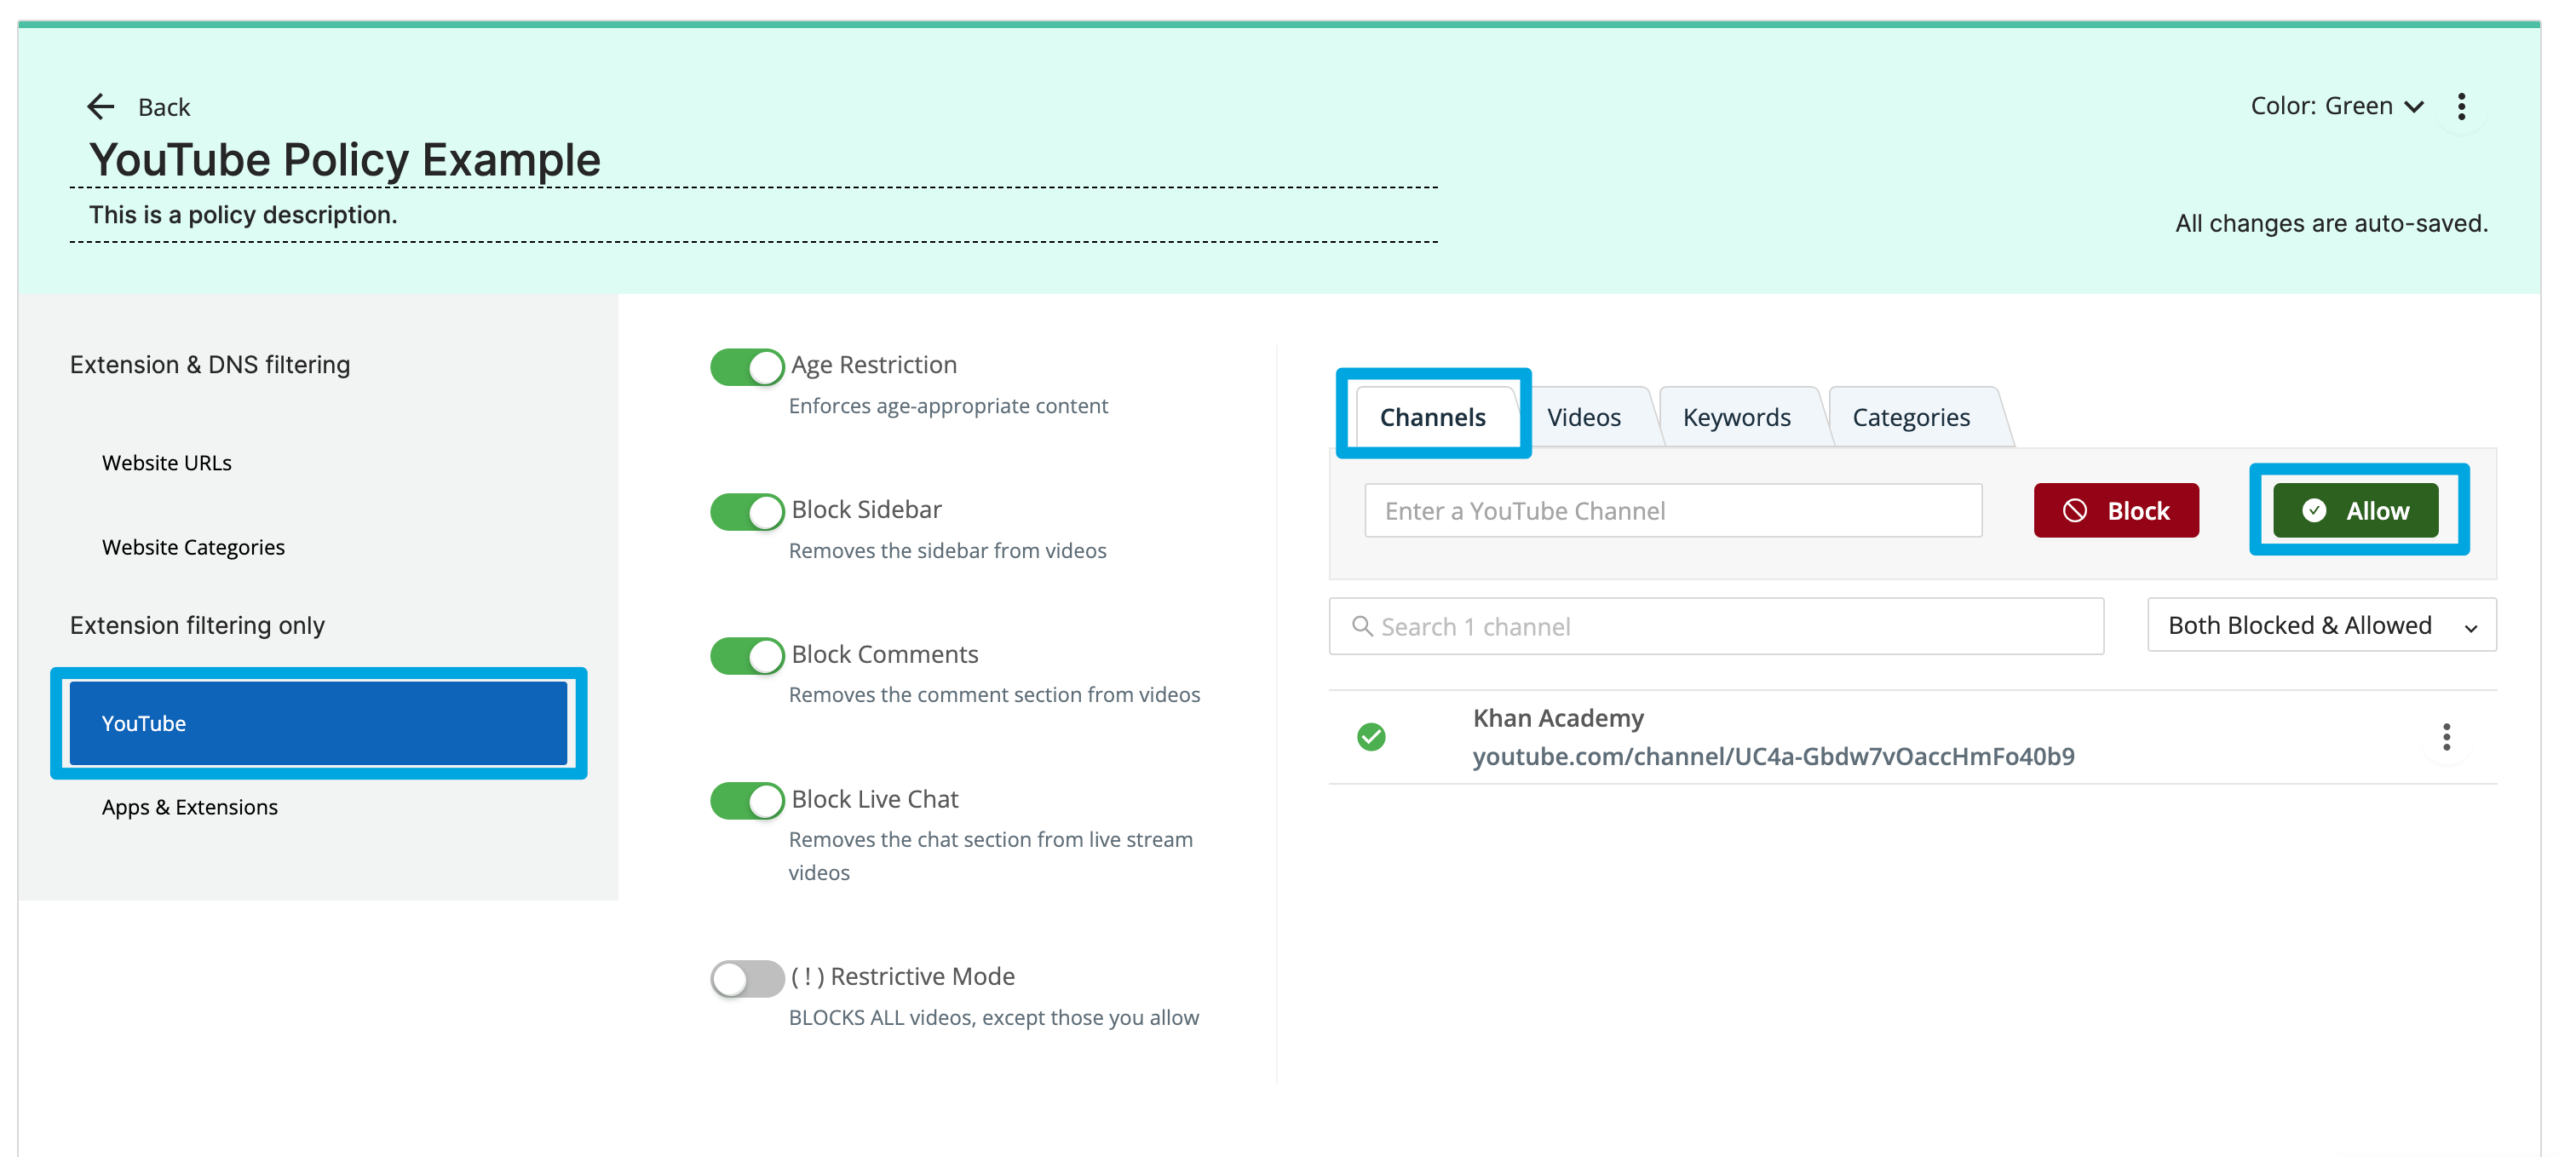Image resolution: width=2576 pixels, height=1157 pixels.
Task: Disable the Age Restriction toggle
Action: (x=746, y=366)
